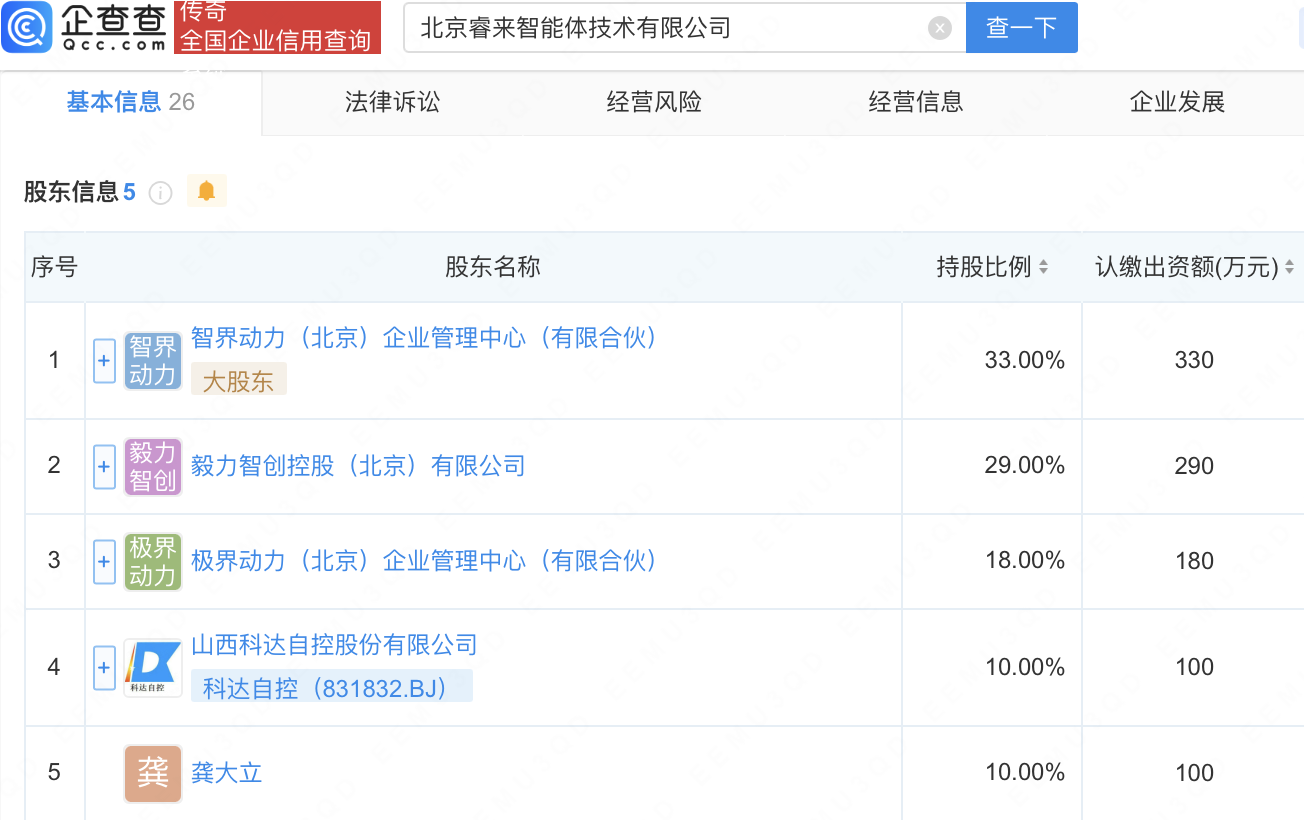Expand row 2 毅力智创 shareholder details
The width and height of the screenshot is (1304, 820).
104,466
